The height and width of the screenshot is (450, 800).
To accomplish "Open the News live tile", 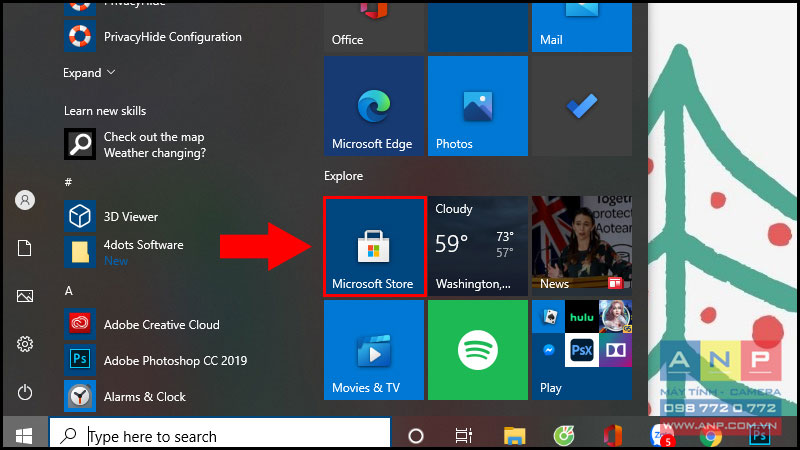I will pos(582,246).
